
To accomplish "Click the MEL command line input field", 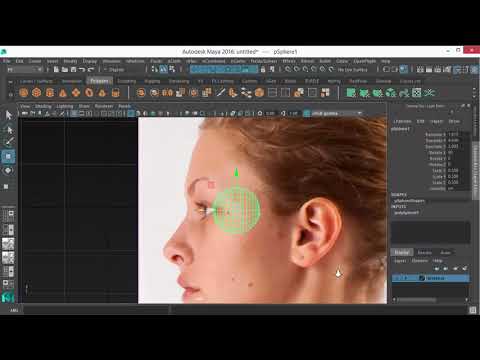I will [x=96, y=310].
